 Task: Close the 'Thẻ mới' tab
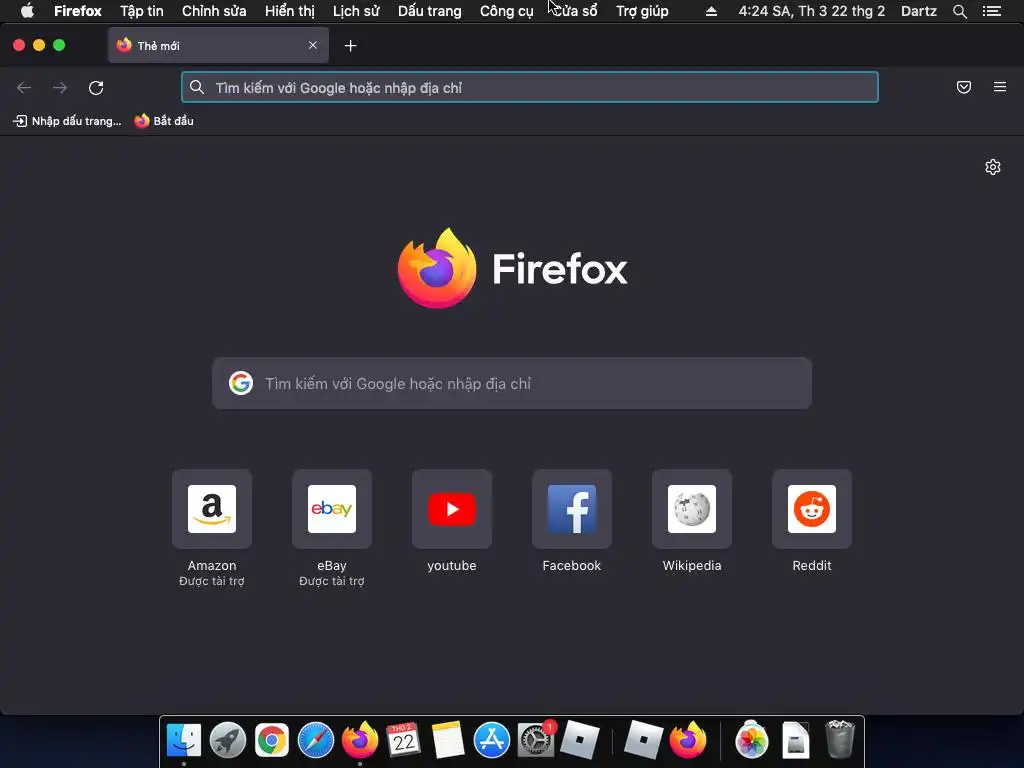coord(313,45)
